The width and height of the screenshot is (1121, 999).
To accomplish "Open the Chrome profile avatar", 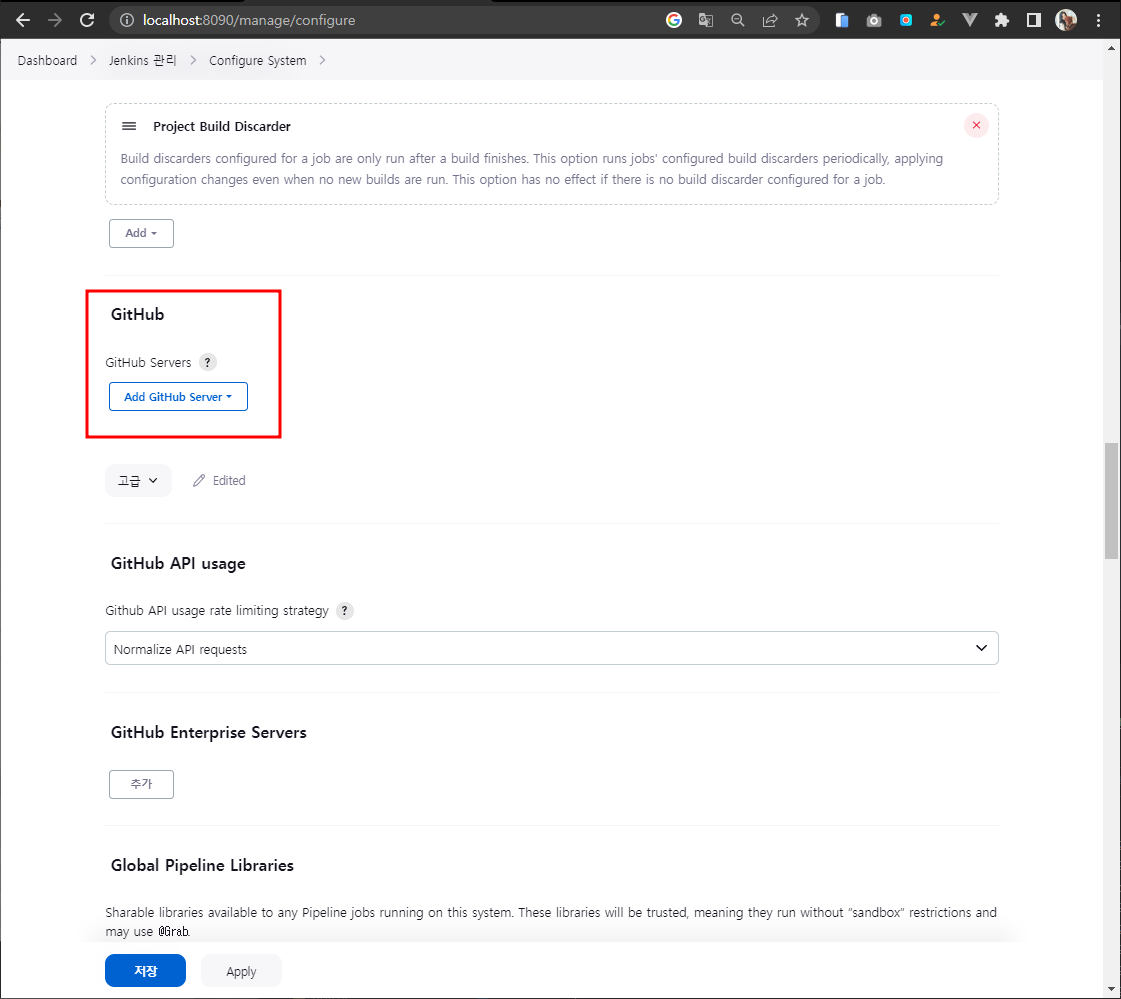I will point(1066,20).
